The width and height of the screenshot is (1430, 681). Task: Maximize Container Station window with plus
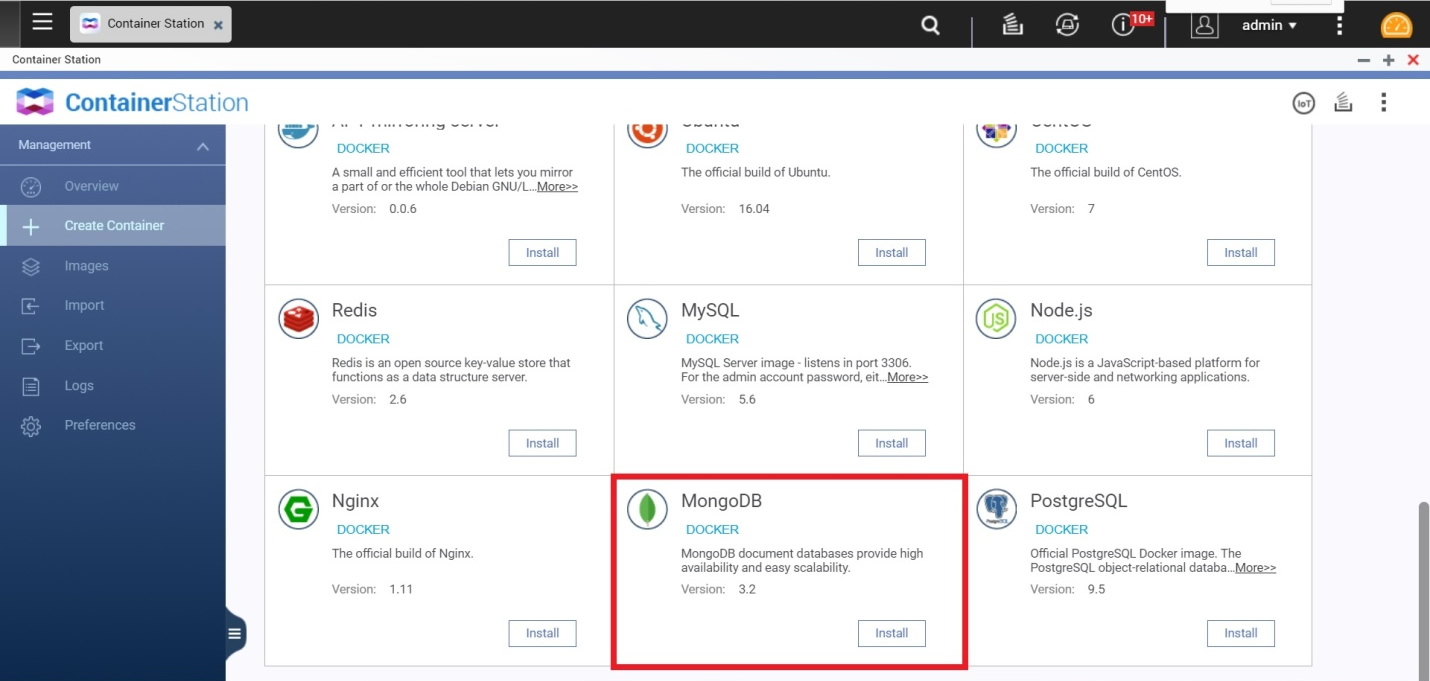tap(1388, 61)
